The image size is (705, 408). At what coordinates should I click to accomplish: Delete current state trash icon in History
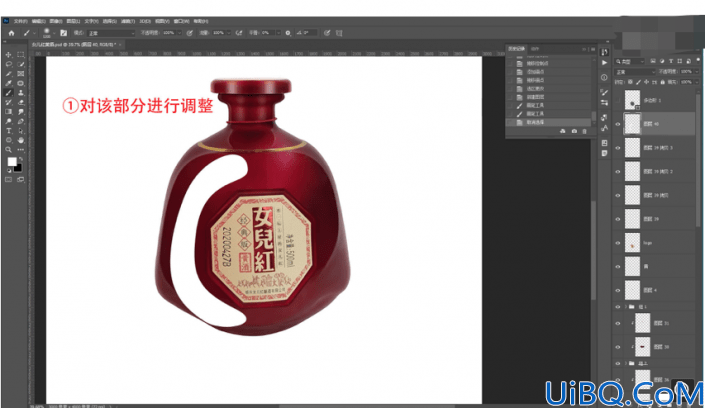point(585,131)
